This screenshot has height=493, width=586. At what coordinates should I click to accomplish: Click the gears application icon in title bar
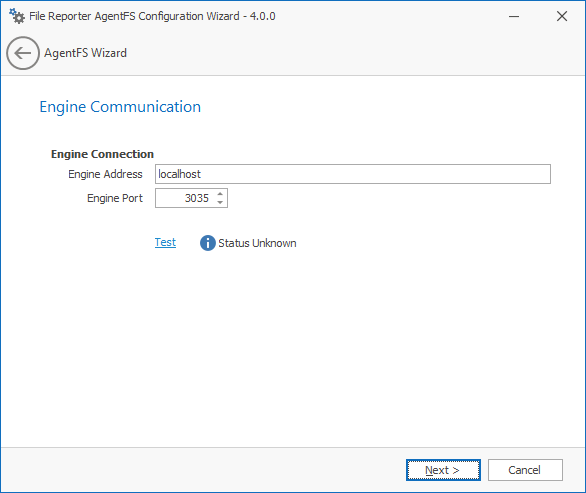[x=17, y=16]
